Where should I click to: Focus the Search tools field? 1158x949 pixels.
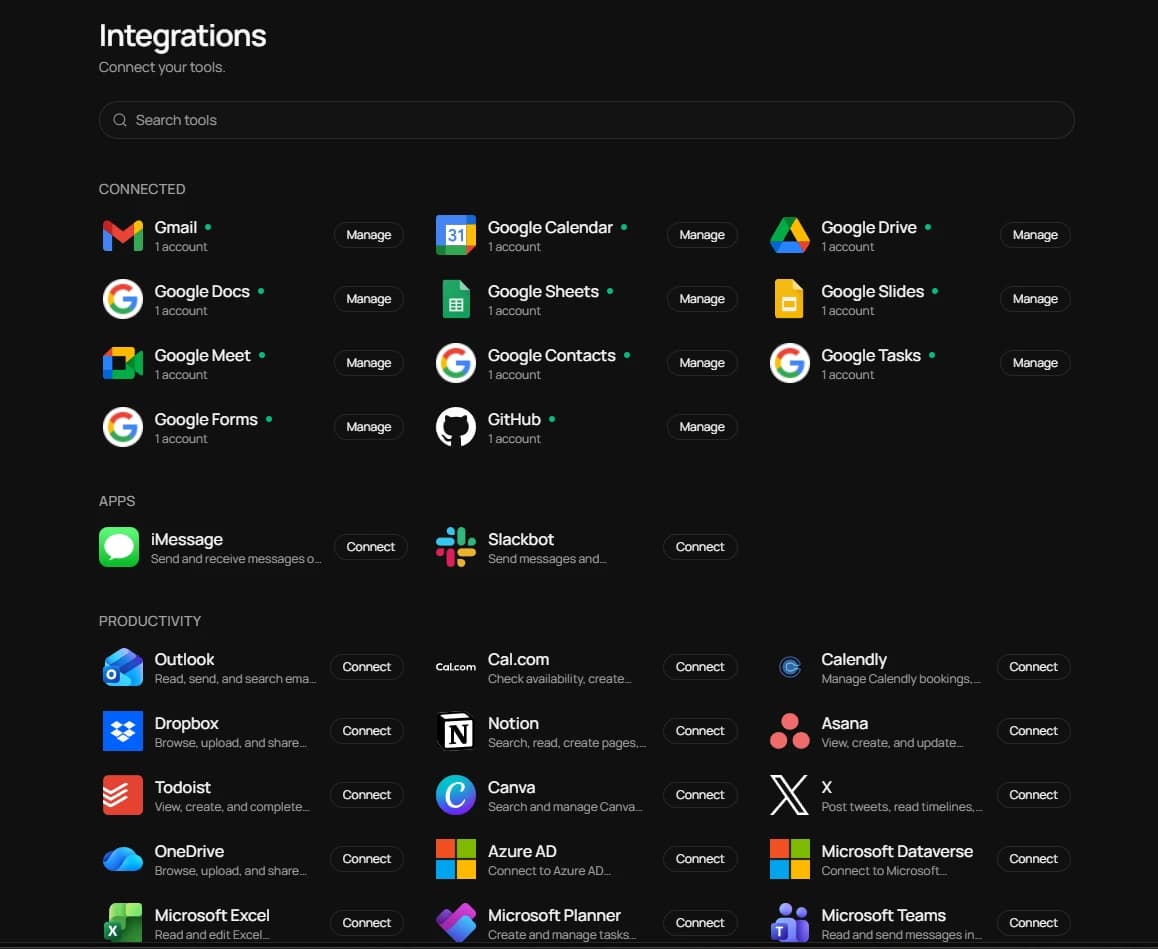[x=586, y=120]
